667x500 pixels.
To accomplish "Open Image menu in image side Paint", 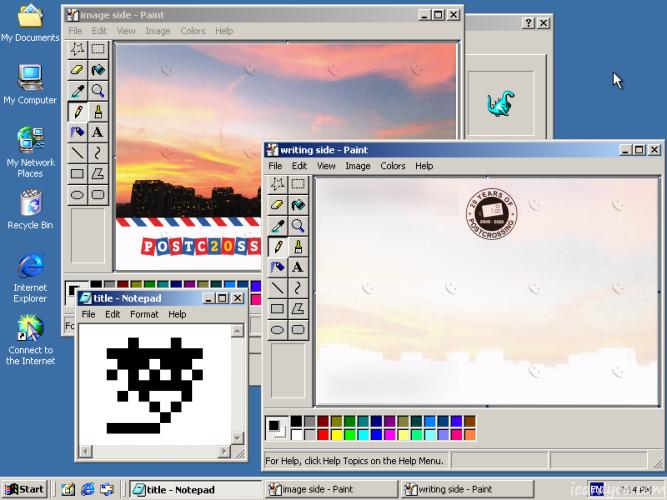I will pos(158,31).
